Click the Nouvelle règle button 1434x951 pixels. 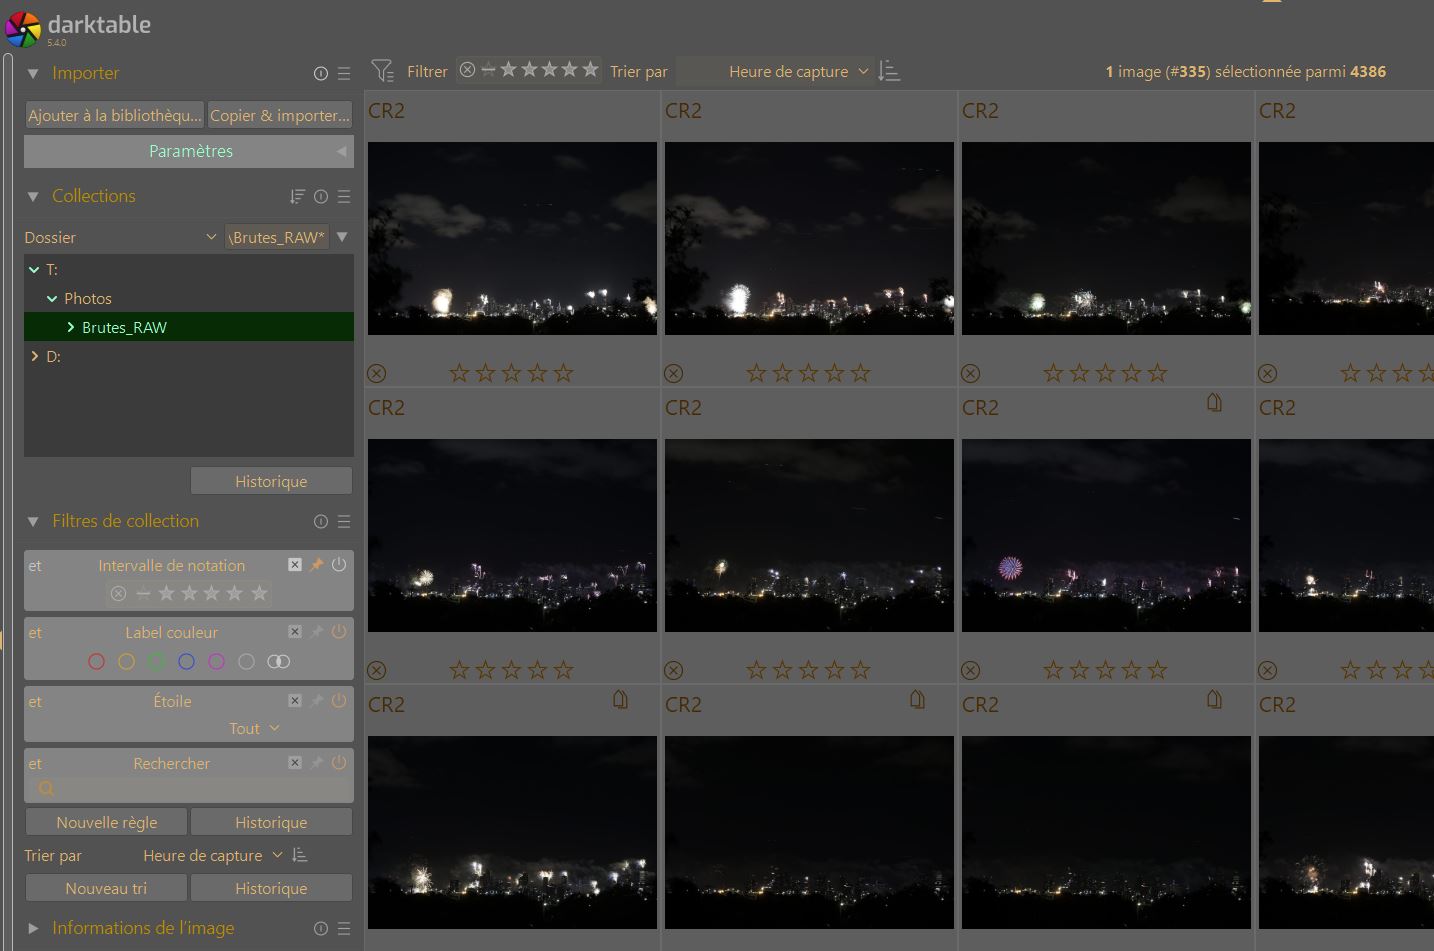tap(106, 822)
